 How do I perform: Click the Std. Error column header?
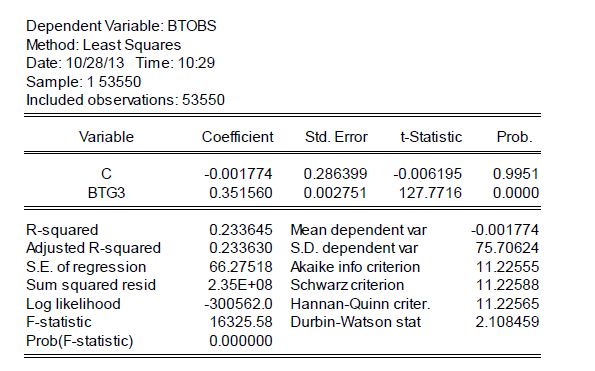(x=336, y=137)
